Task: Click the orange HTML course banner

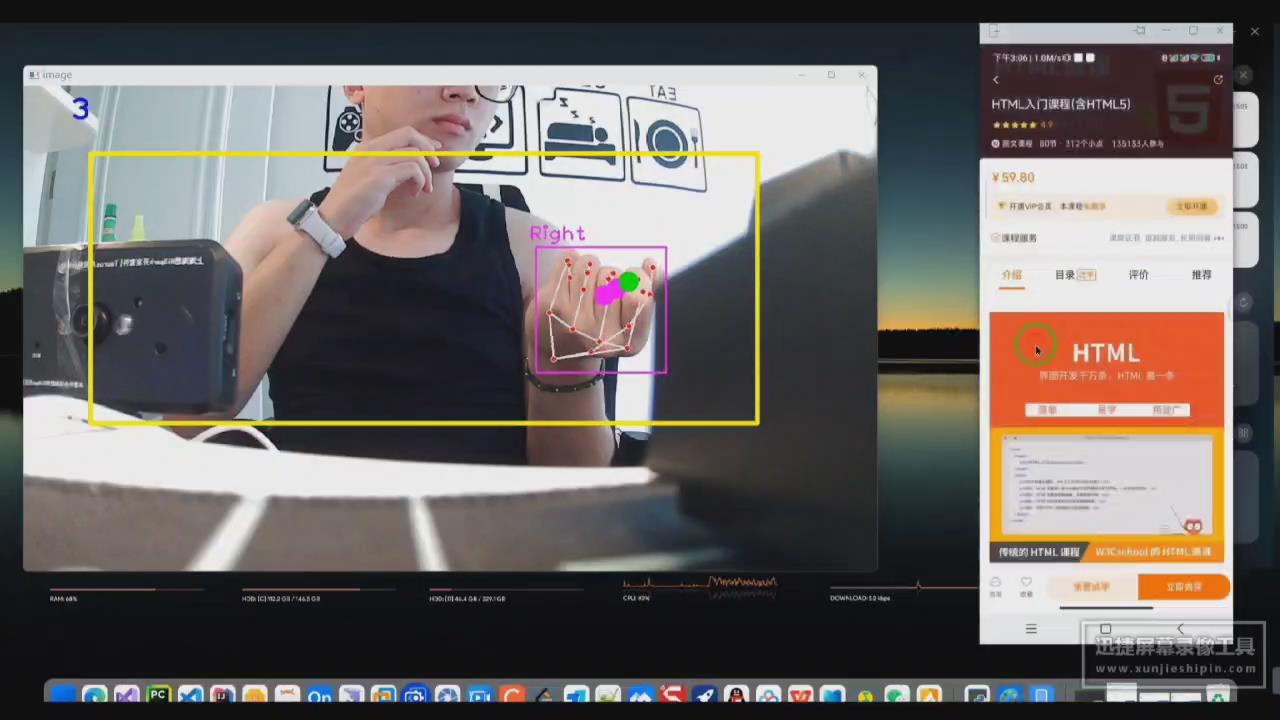Action: [1106, 367]
